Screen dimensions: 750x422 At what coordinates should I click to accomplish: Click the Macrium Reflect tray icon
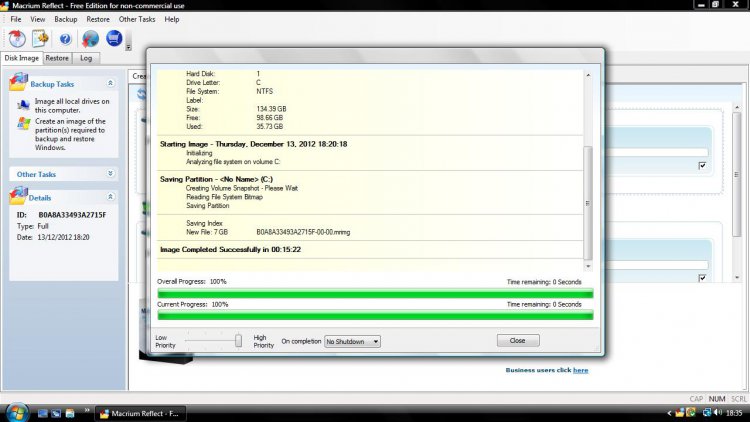(x=680, y=413)
